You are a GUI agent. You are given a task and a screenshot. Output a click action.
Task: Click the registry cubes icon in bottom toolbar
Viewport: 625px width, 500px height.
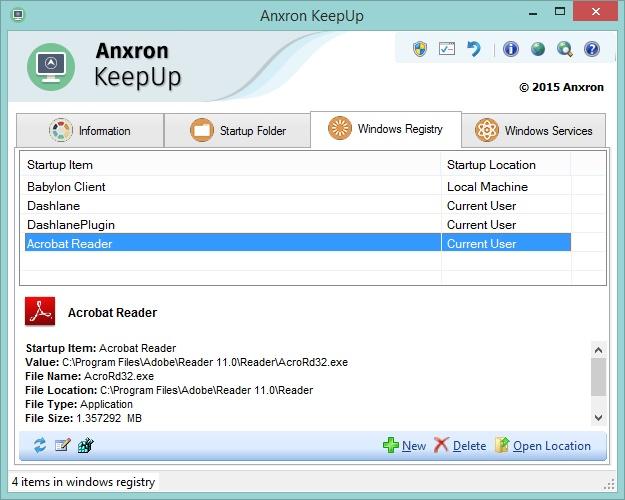pos(86,445)
